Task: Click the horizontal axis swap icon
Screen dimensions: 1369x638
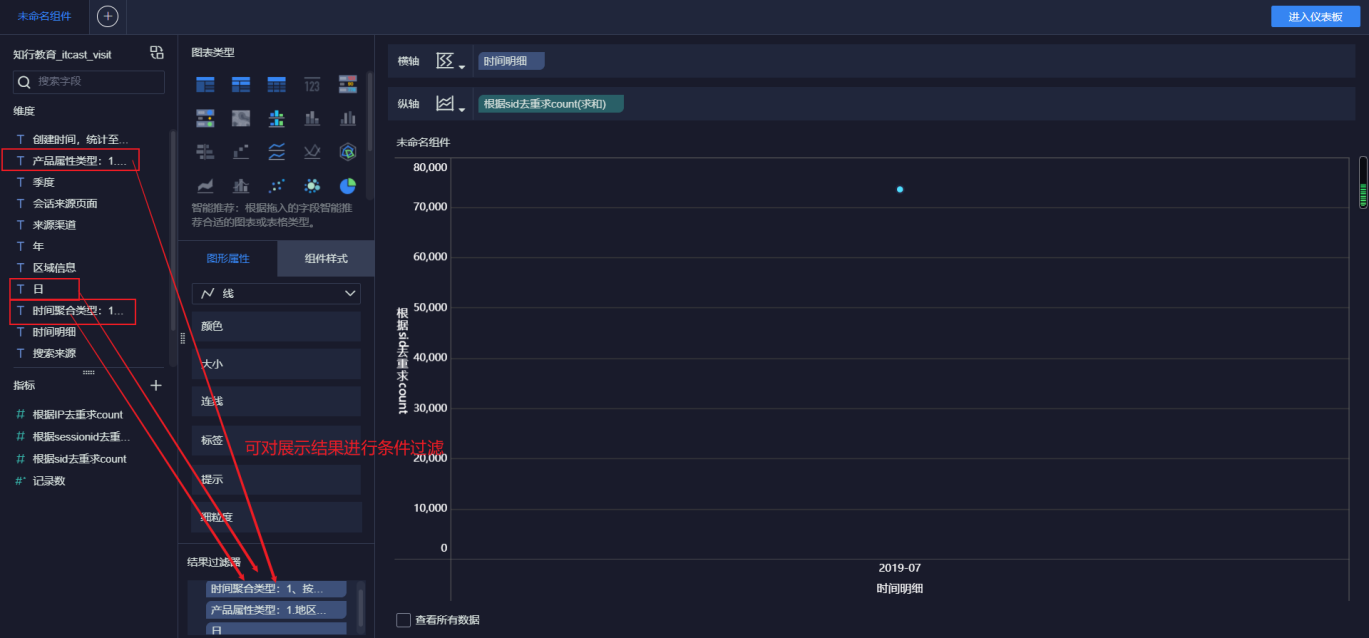Action: [445, 61]
